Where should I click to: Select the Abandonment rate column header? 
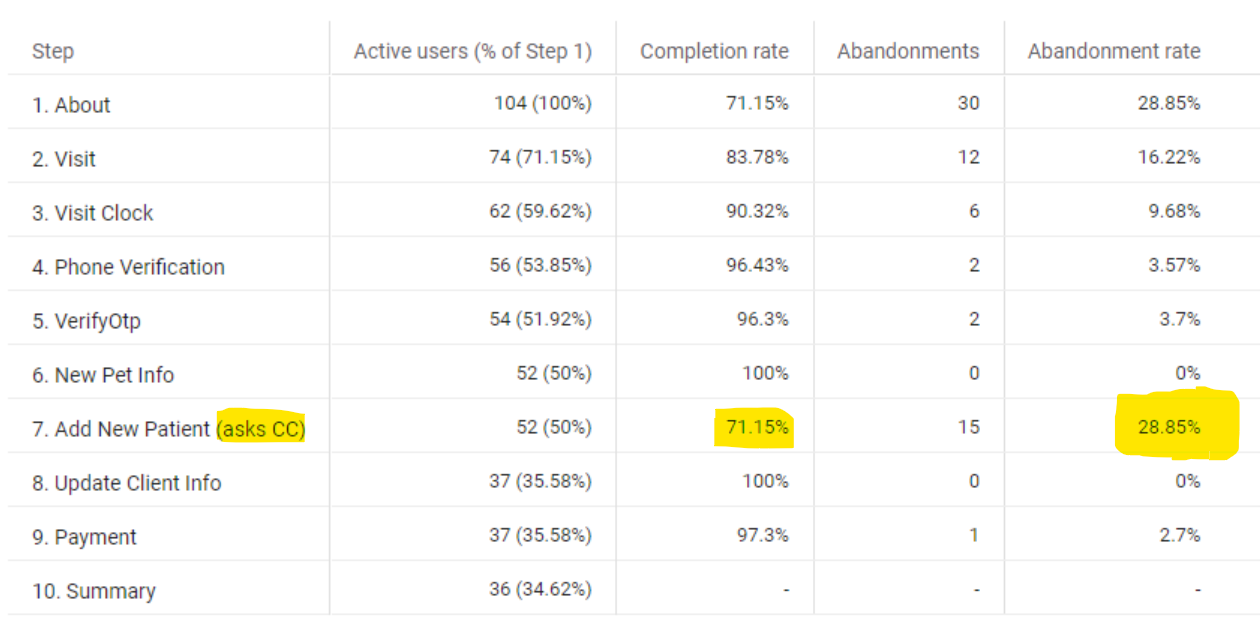tap(1114, 51)
